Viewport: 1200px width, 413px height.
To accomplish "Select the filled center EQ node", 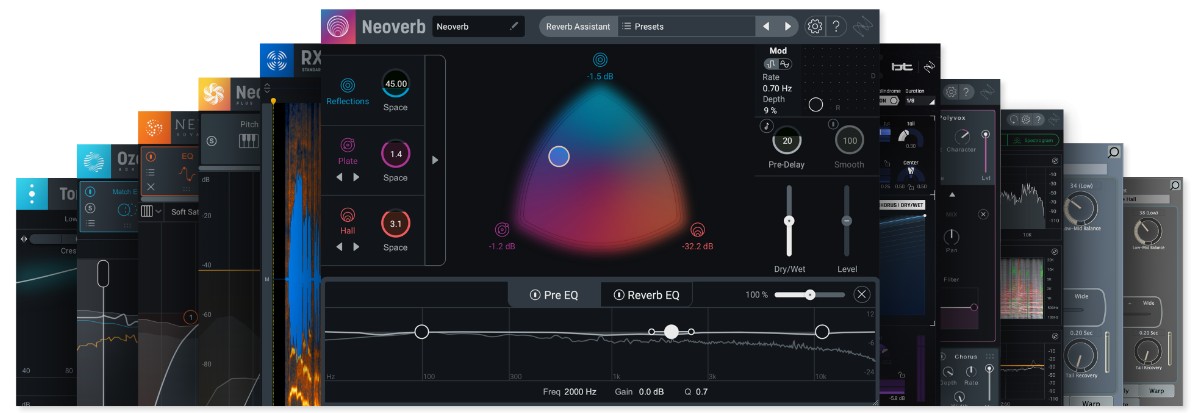I will (x=671, y=331).
